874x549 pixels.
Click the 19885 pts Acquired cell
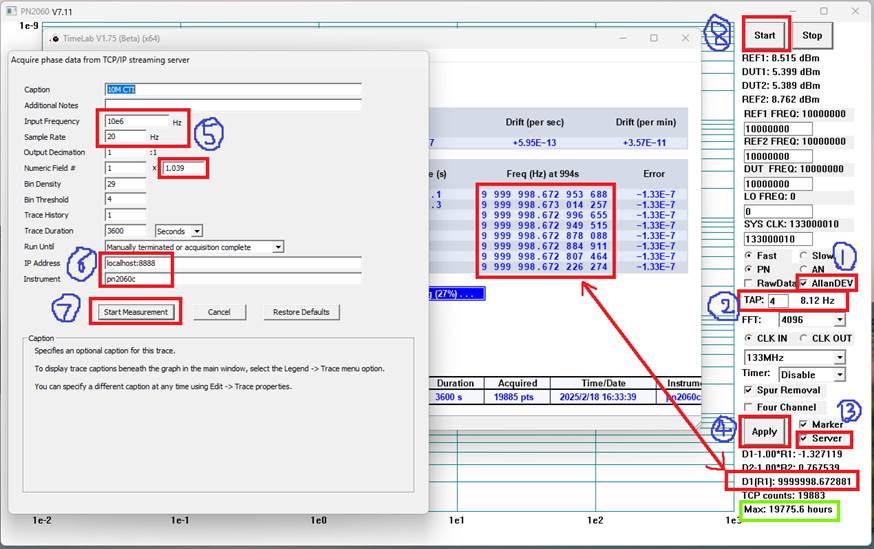pyautogui.click(x=513, y=397)
